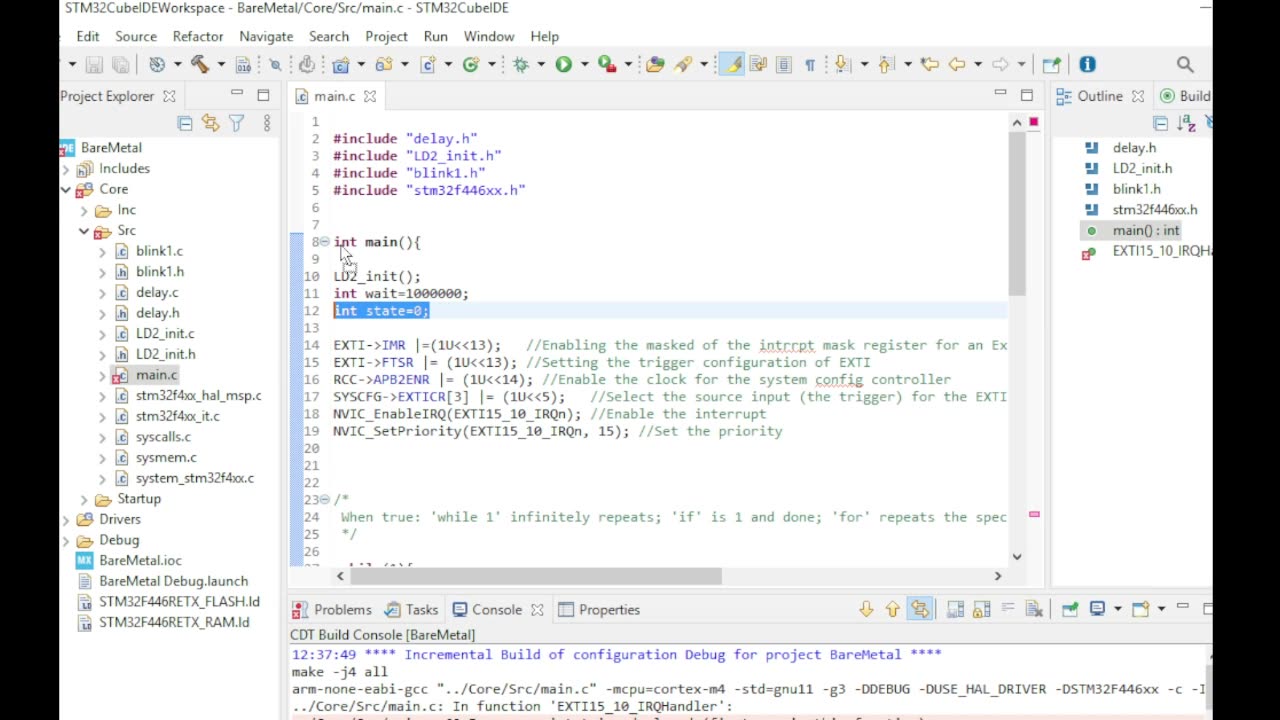The height and width of the screenshot is (720, 1280).
Task: Open the Navigate menu
Action: tap(266, 36)
